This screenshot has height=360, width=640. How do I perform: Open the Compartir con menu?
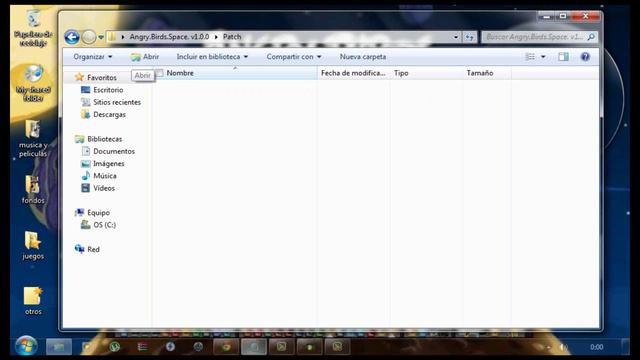click(x=294, y=57)
